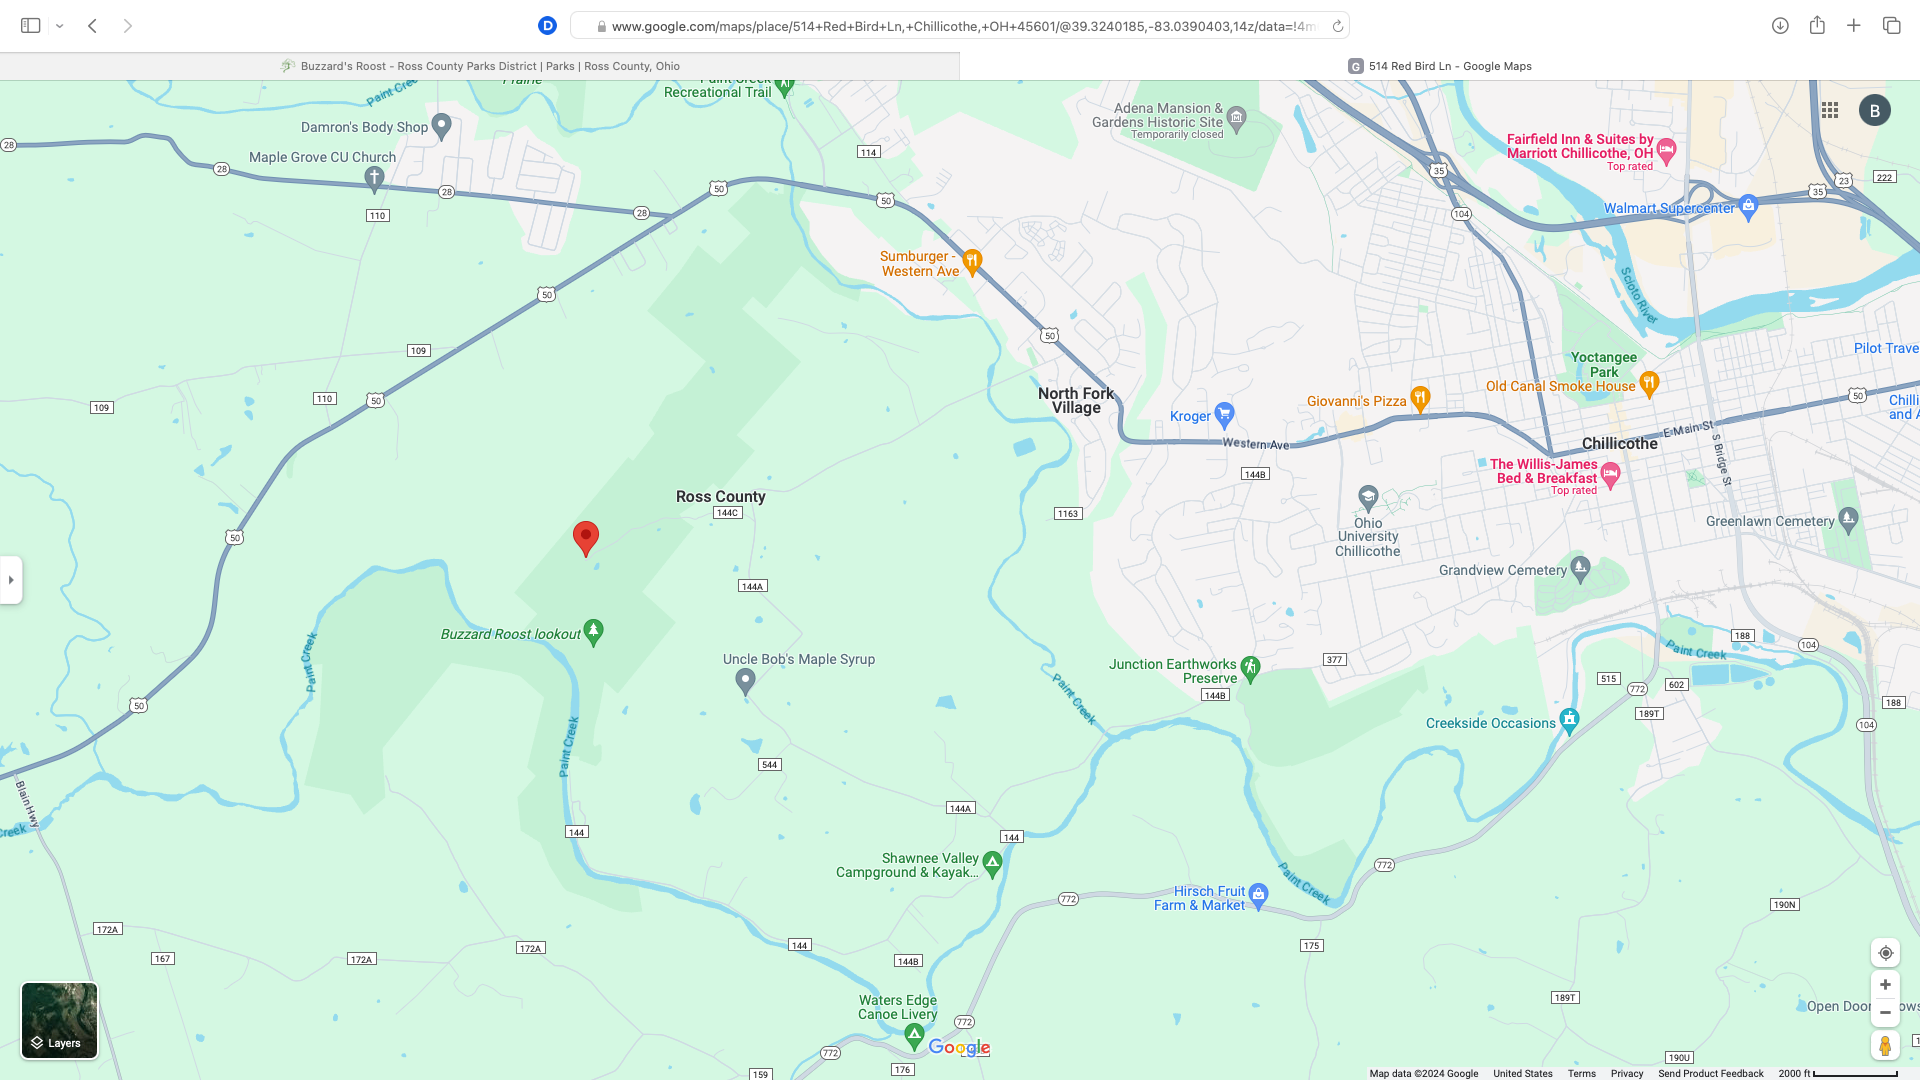The height and width of the screenshot is (1080, 1920).
Task: Open Safari downloads icon
Action: coord(1780,26)
